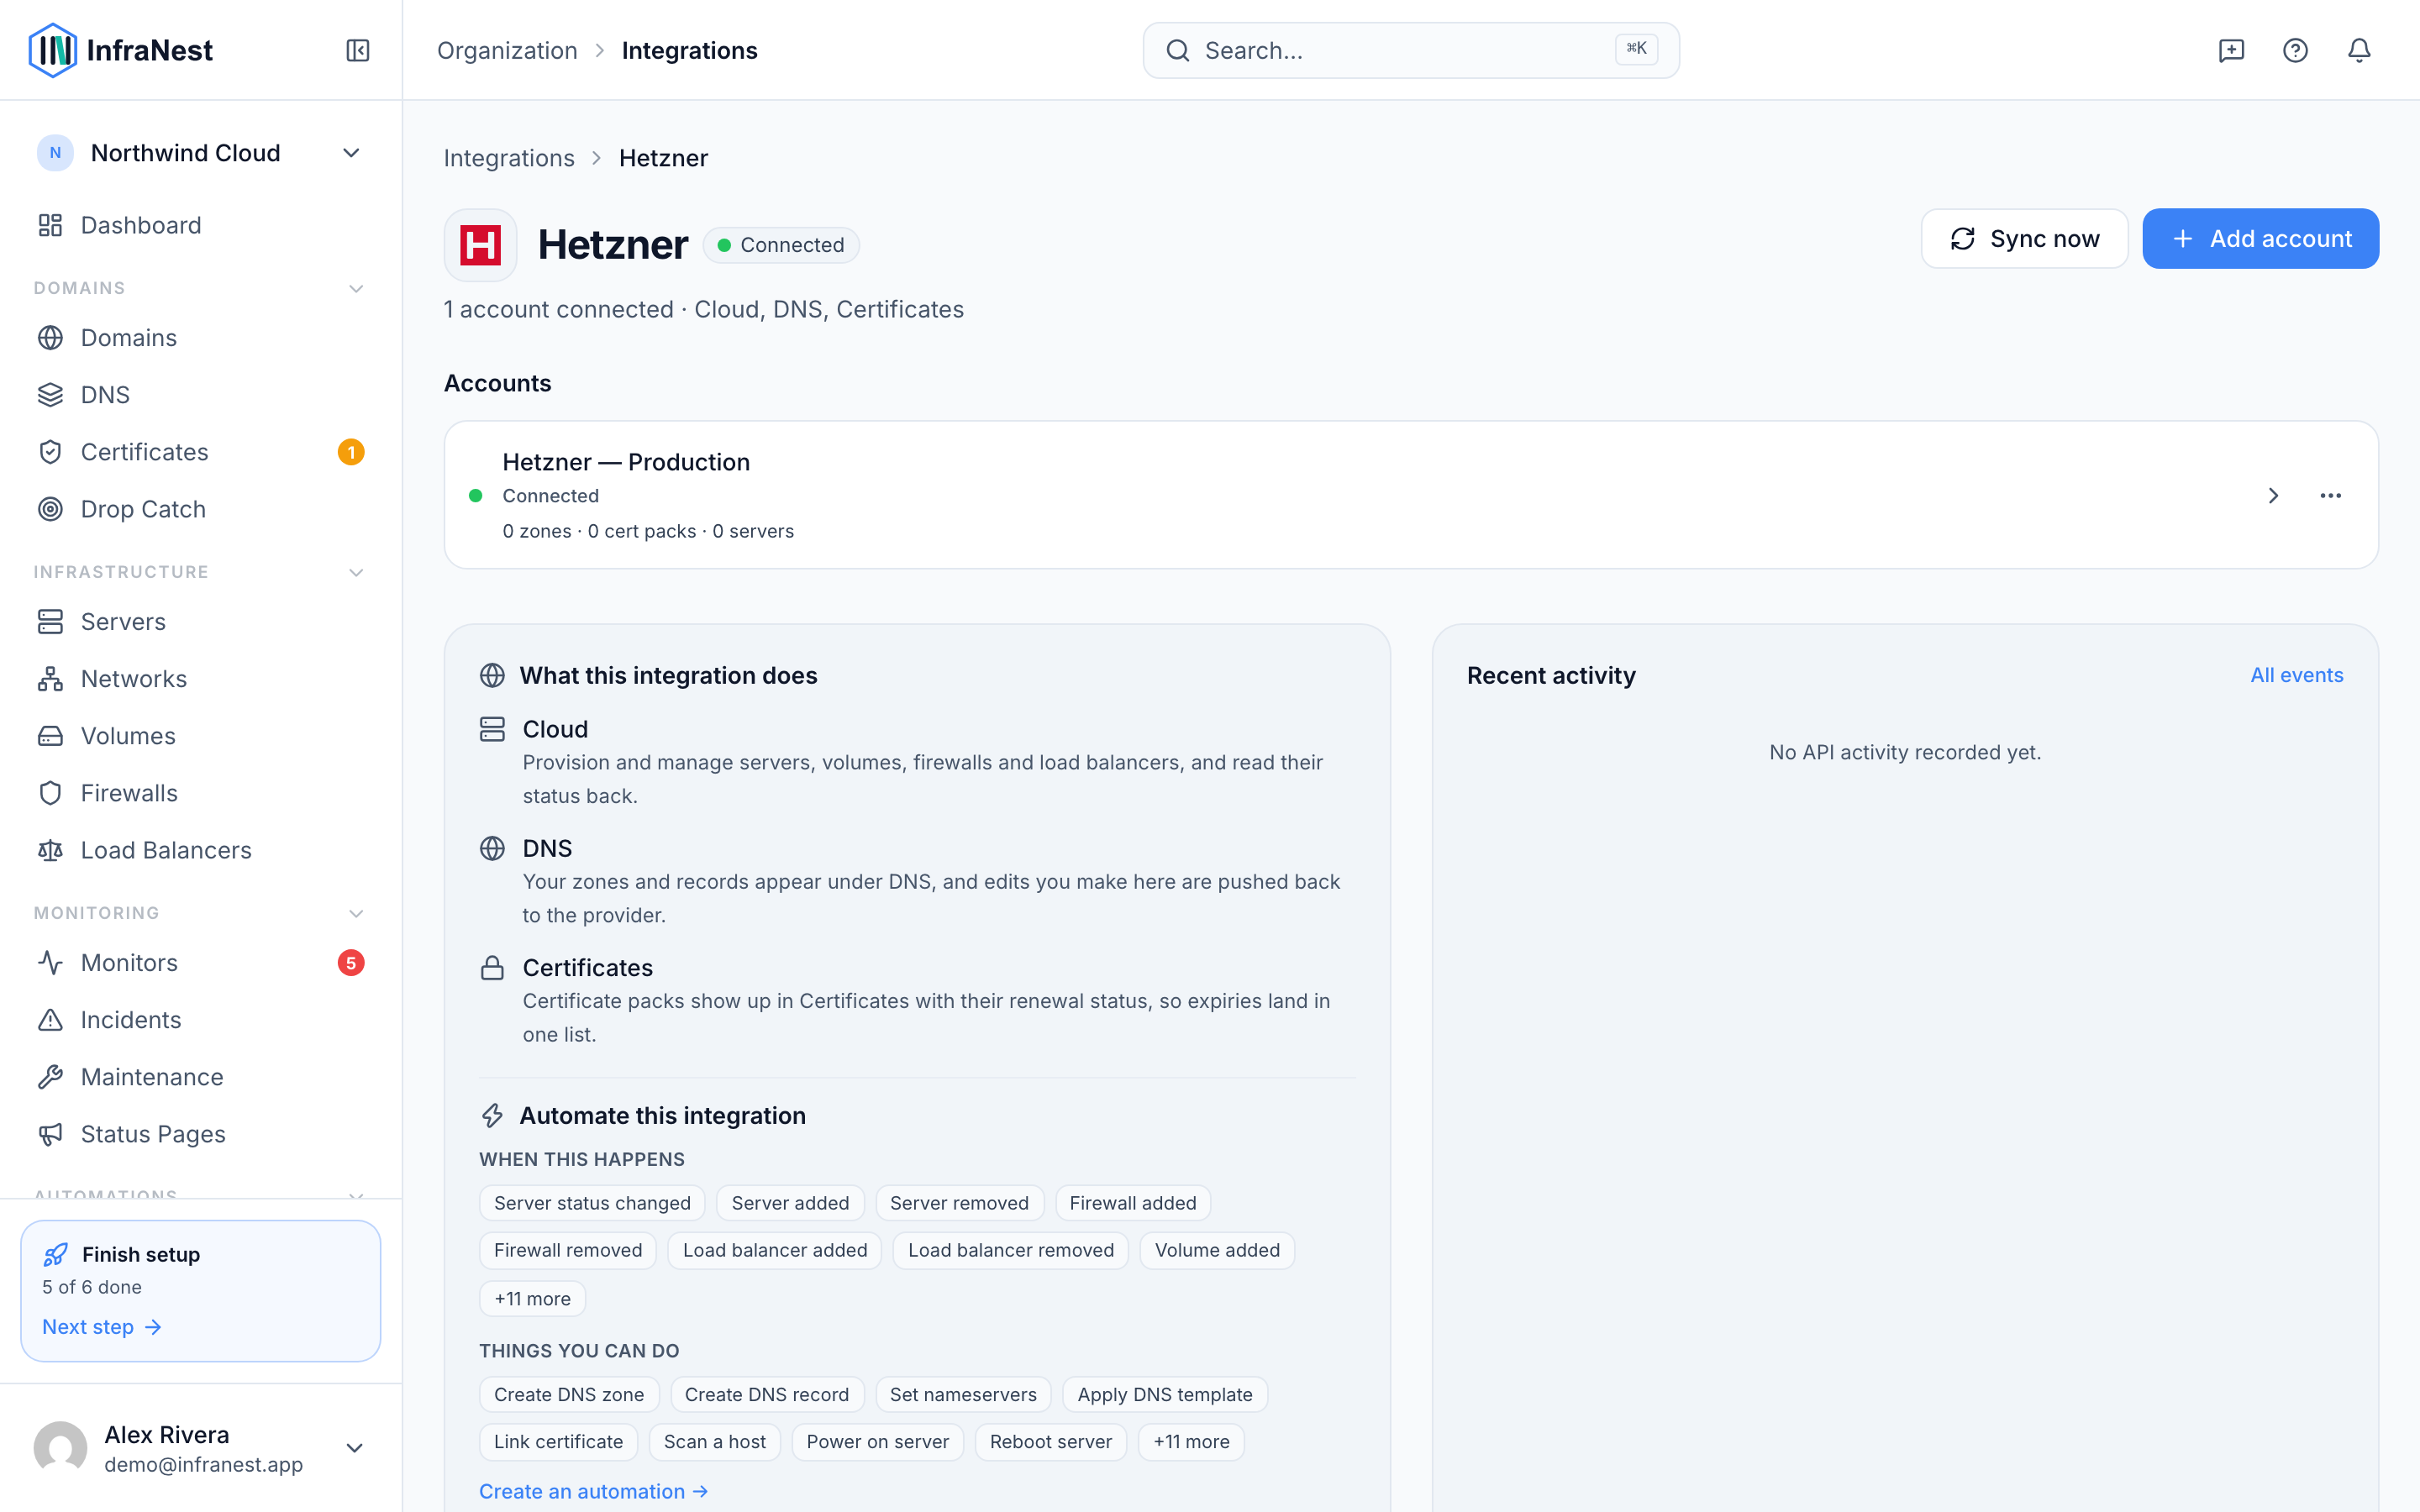The image size is (2420, 1512).
Task: Open Volumes page
Action: tap(201, 736)
